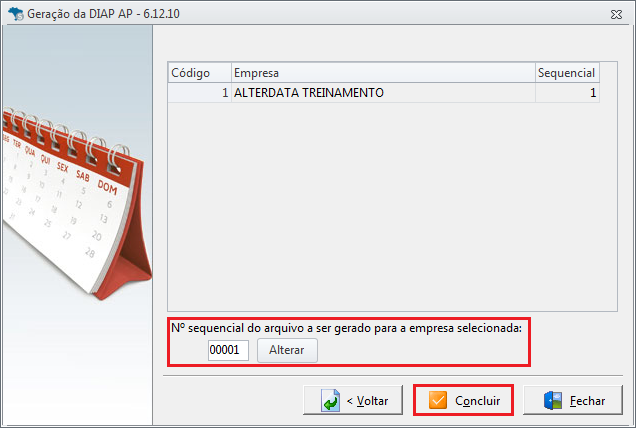Go back with the Voltar button
Image resolution: width=636 pixels, height=428 pixels.
click(x=353, y=400)
